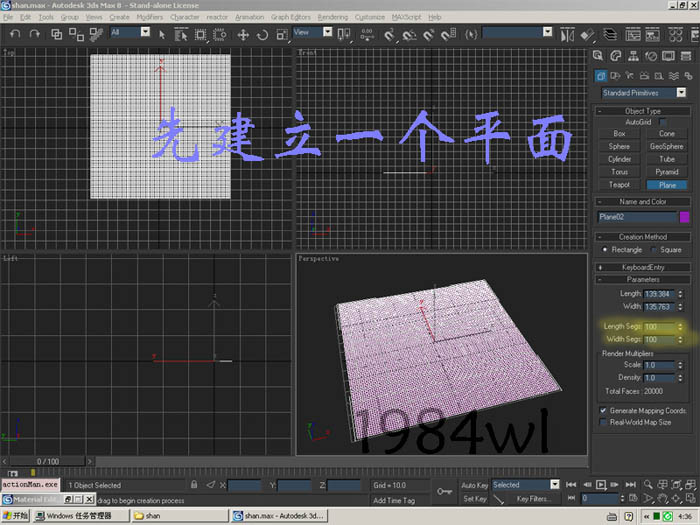Select the Select and Move tool
Screen dimensions: 700x525
click(243, 34)
